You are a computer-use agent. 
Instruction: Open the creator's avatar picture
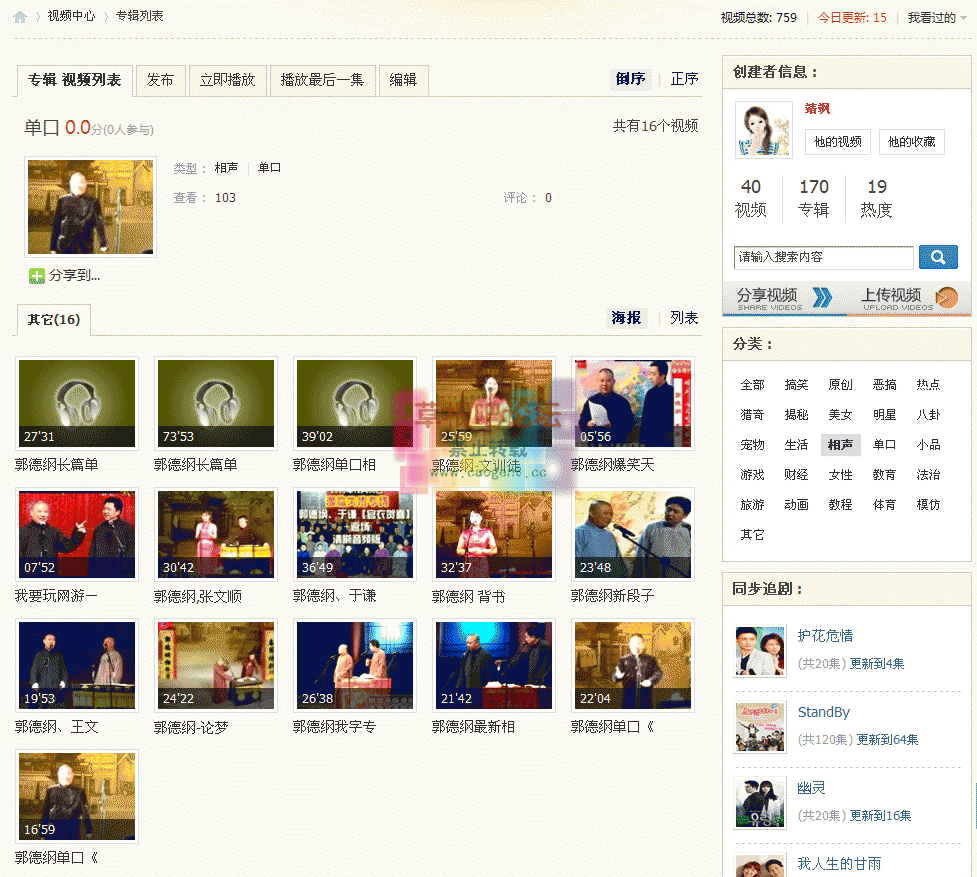point(764,130)
